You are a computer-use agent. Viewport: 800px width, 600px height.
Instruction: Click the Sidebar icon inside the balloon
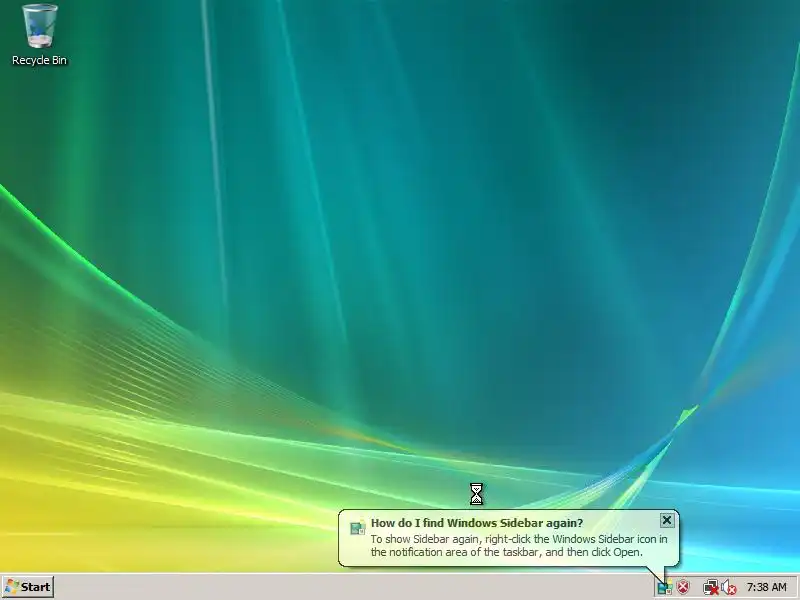[x=358, y=528]
